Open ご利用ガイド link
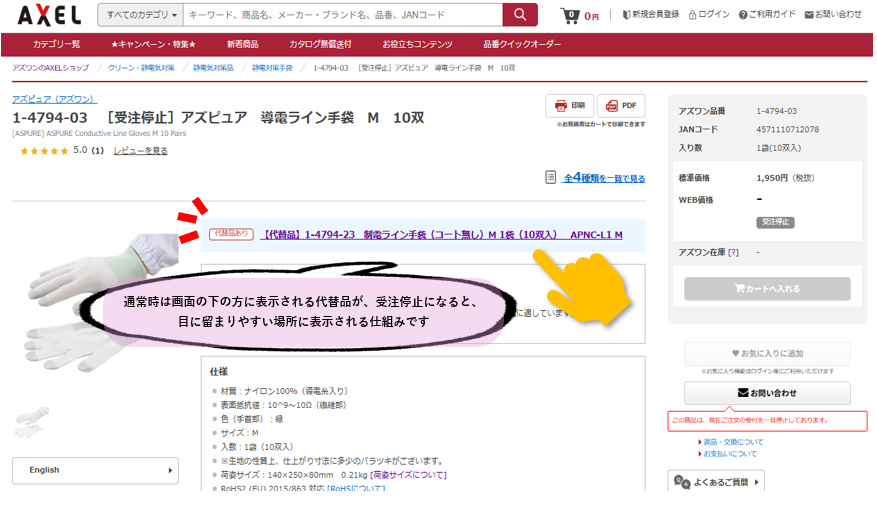Image resolution: width=877 pixels, height=505 pixels. (x=767, y=15)
